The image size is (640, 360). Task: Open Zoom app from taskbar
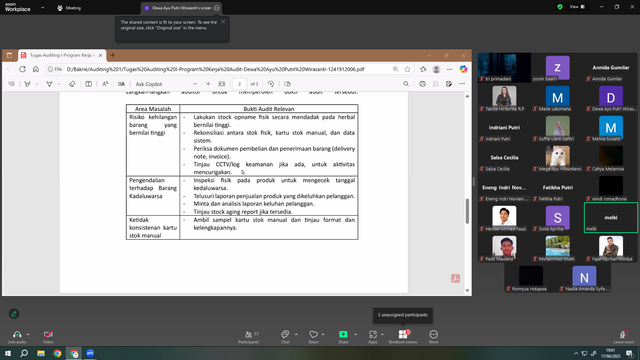coord(90,353)
